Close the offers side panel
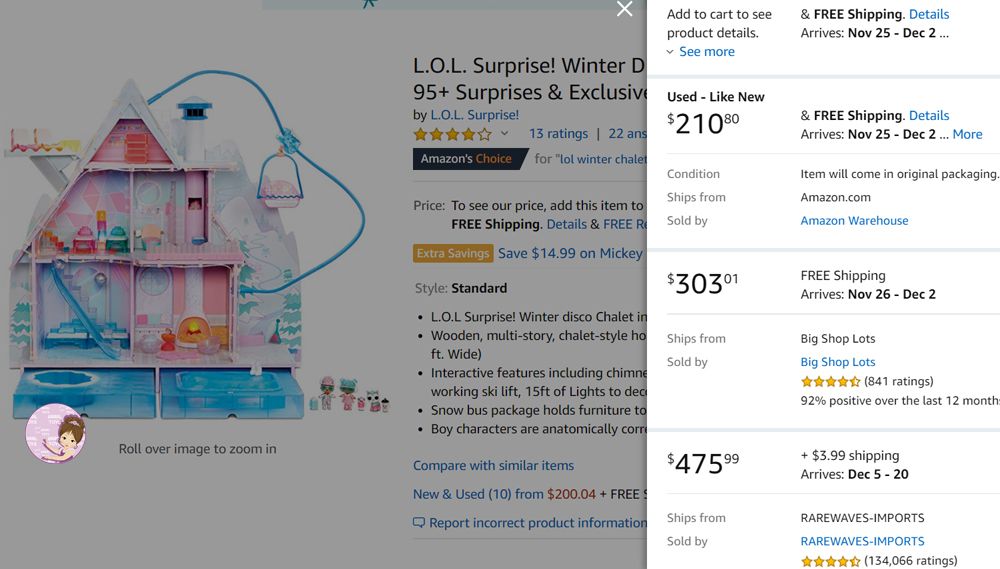This screenshot has height=569, width=1000. point(625,10)
